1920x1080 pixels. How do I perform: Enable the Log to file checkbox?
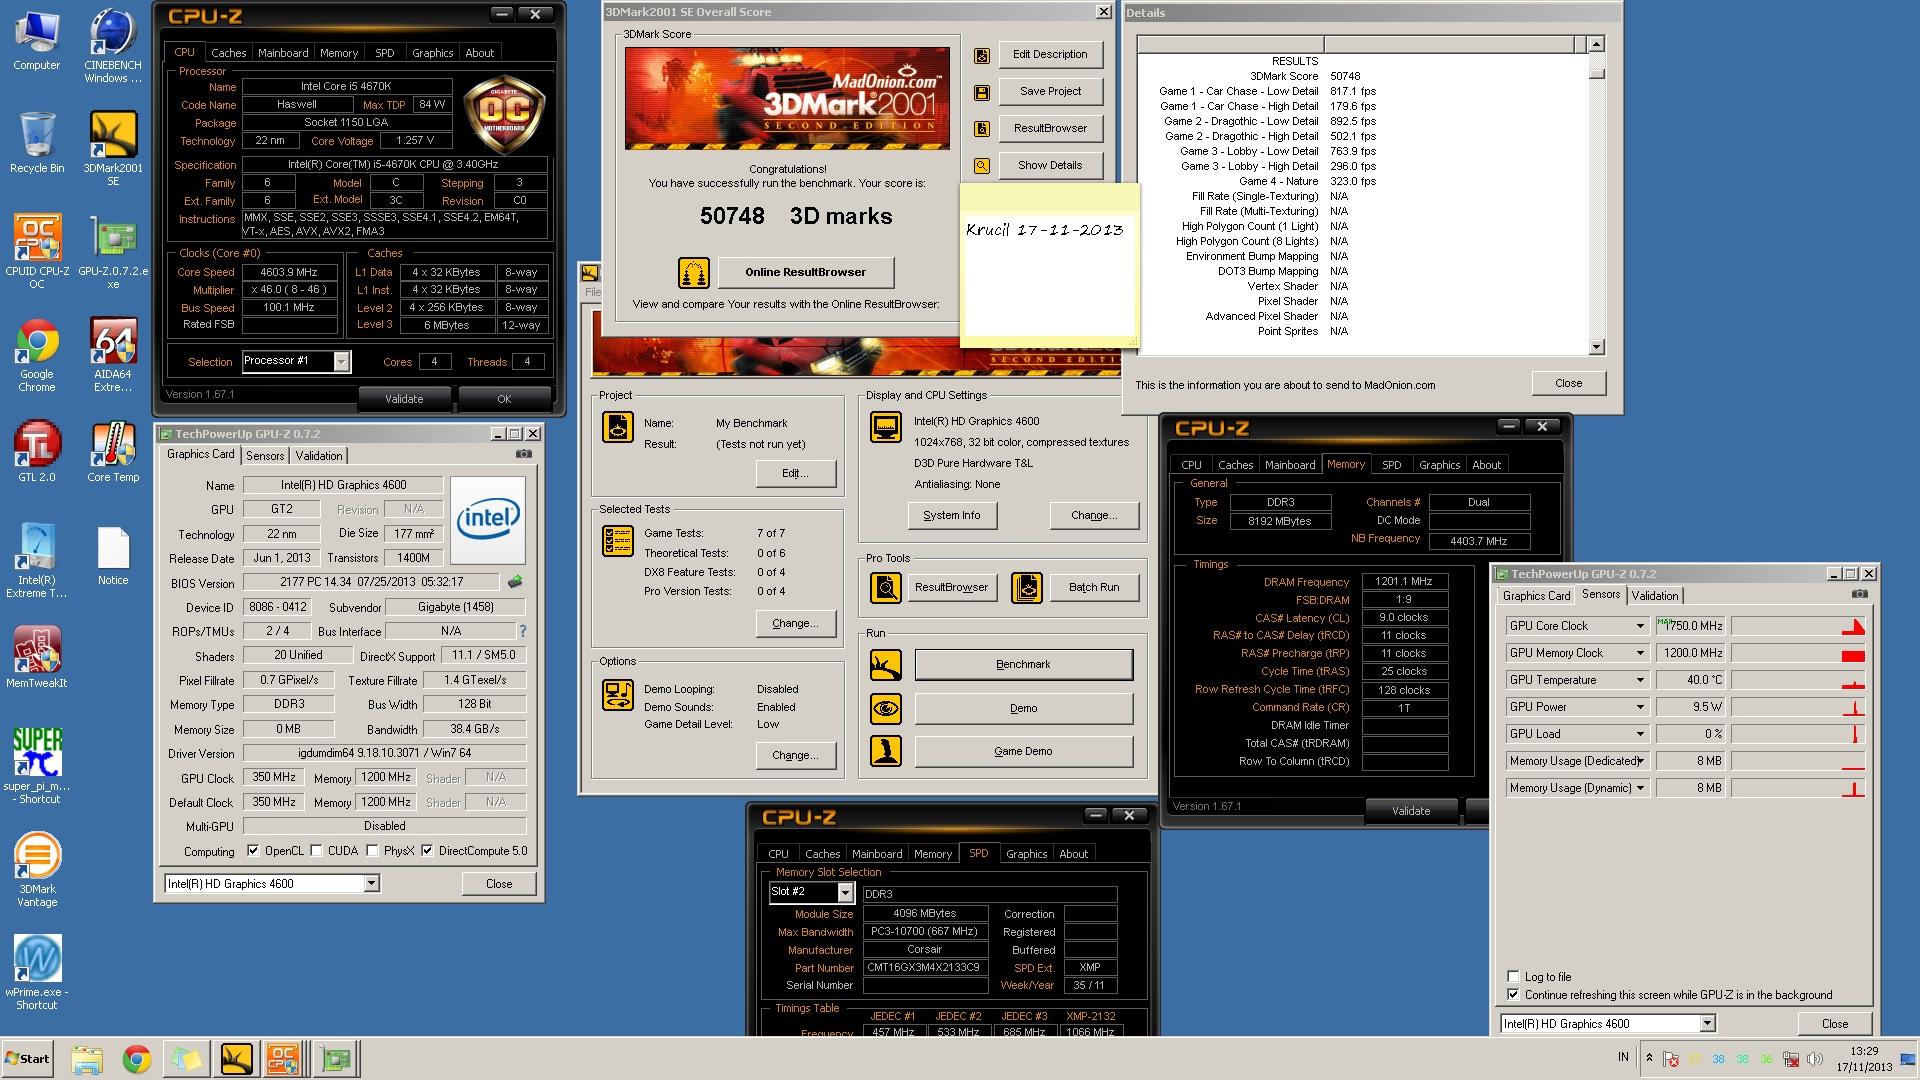click(x=1513, y=977)
